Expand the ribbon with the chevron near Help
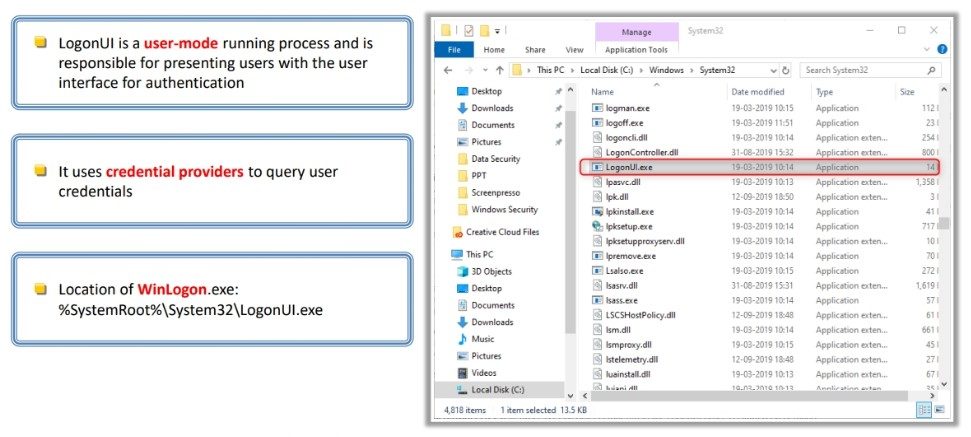Image resolution: width=971 pixels, height=437 pixels. click(x=927, y=49)
